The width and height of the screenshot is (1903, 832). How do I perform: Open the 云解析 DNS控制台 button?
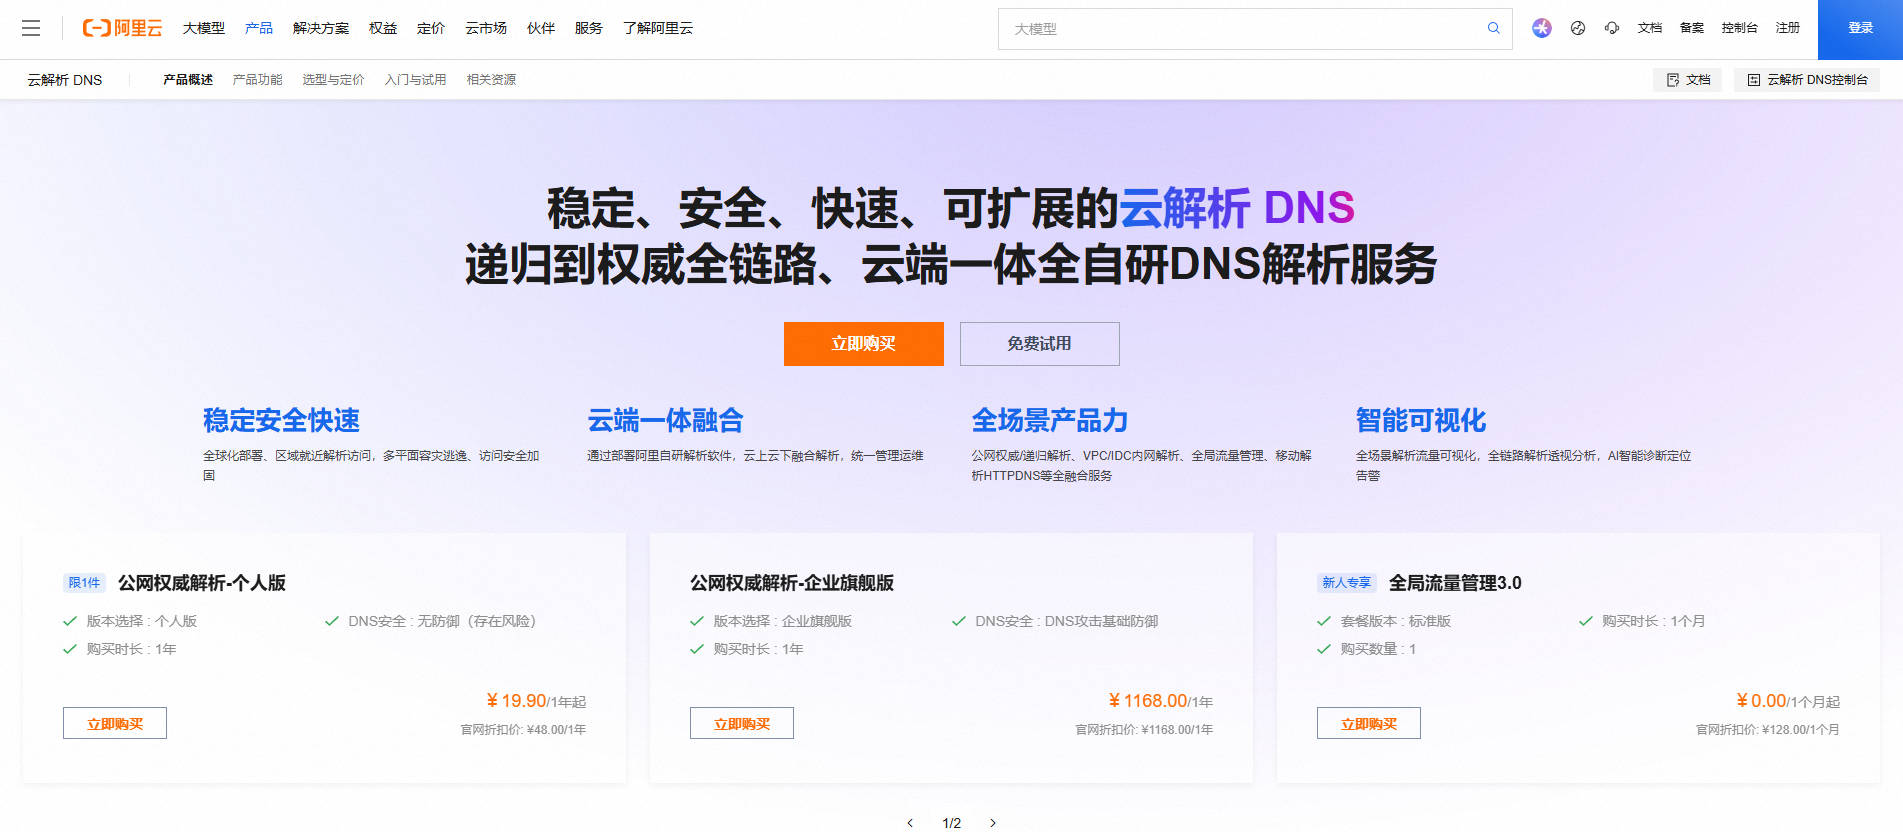click(x=1806, y=80)
